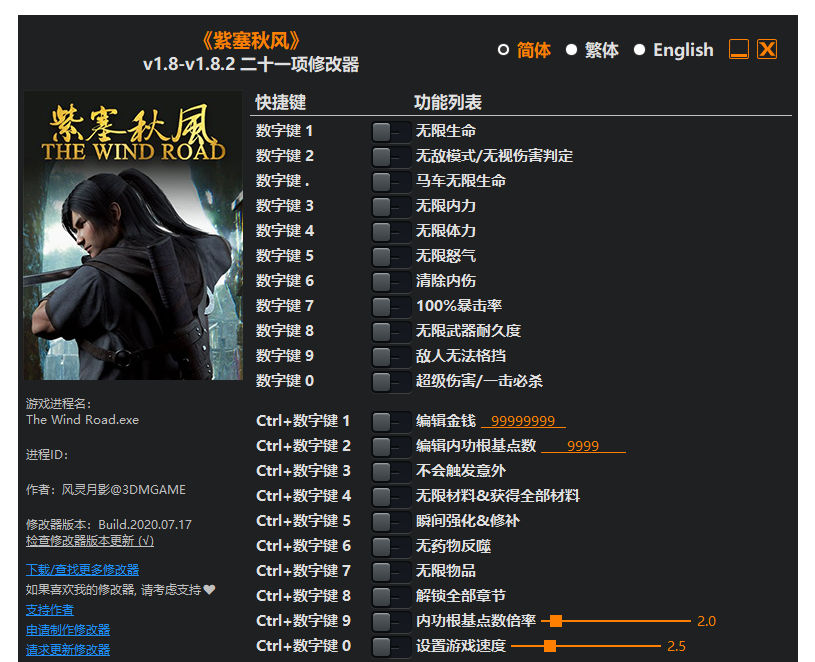Viewport: 815px width, 662px height.
Task: Click the heart icon after 请考虑支持
Action: click(209, 590)
